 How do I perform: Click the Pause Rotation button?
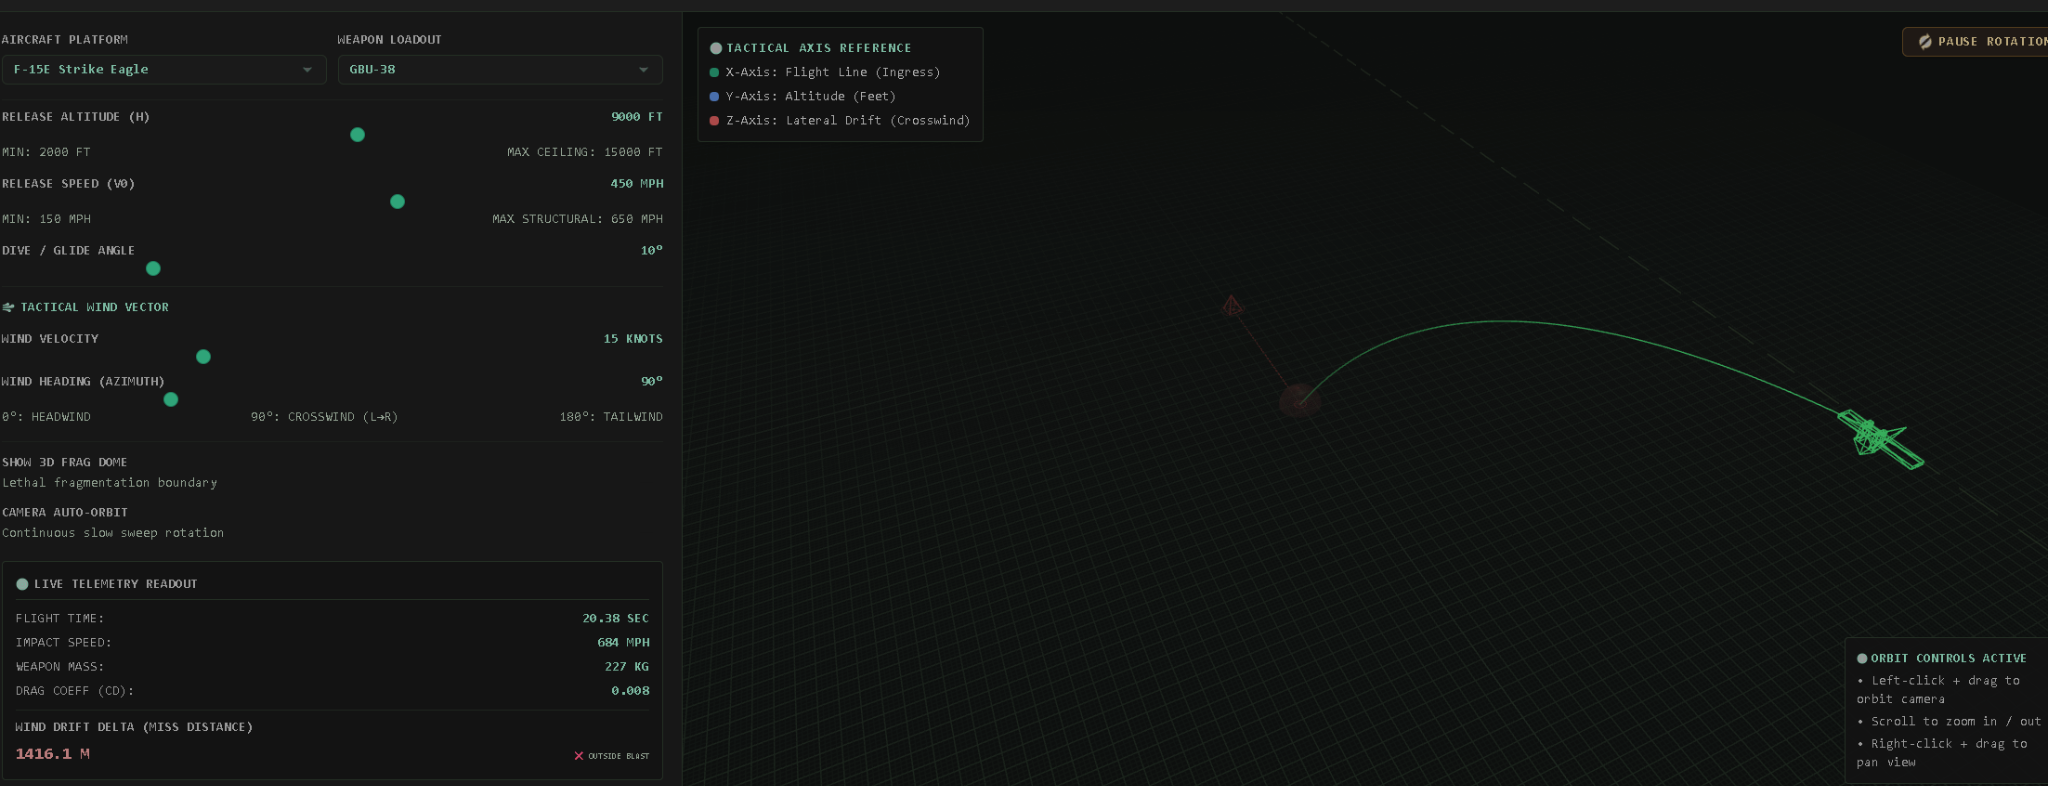[x=1978, y=42]
